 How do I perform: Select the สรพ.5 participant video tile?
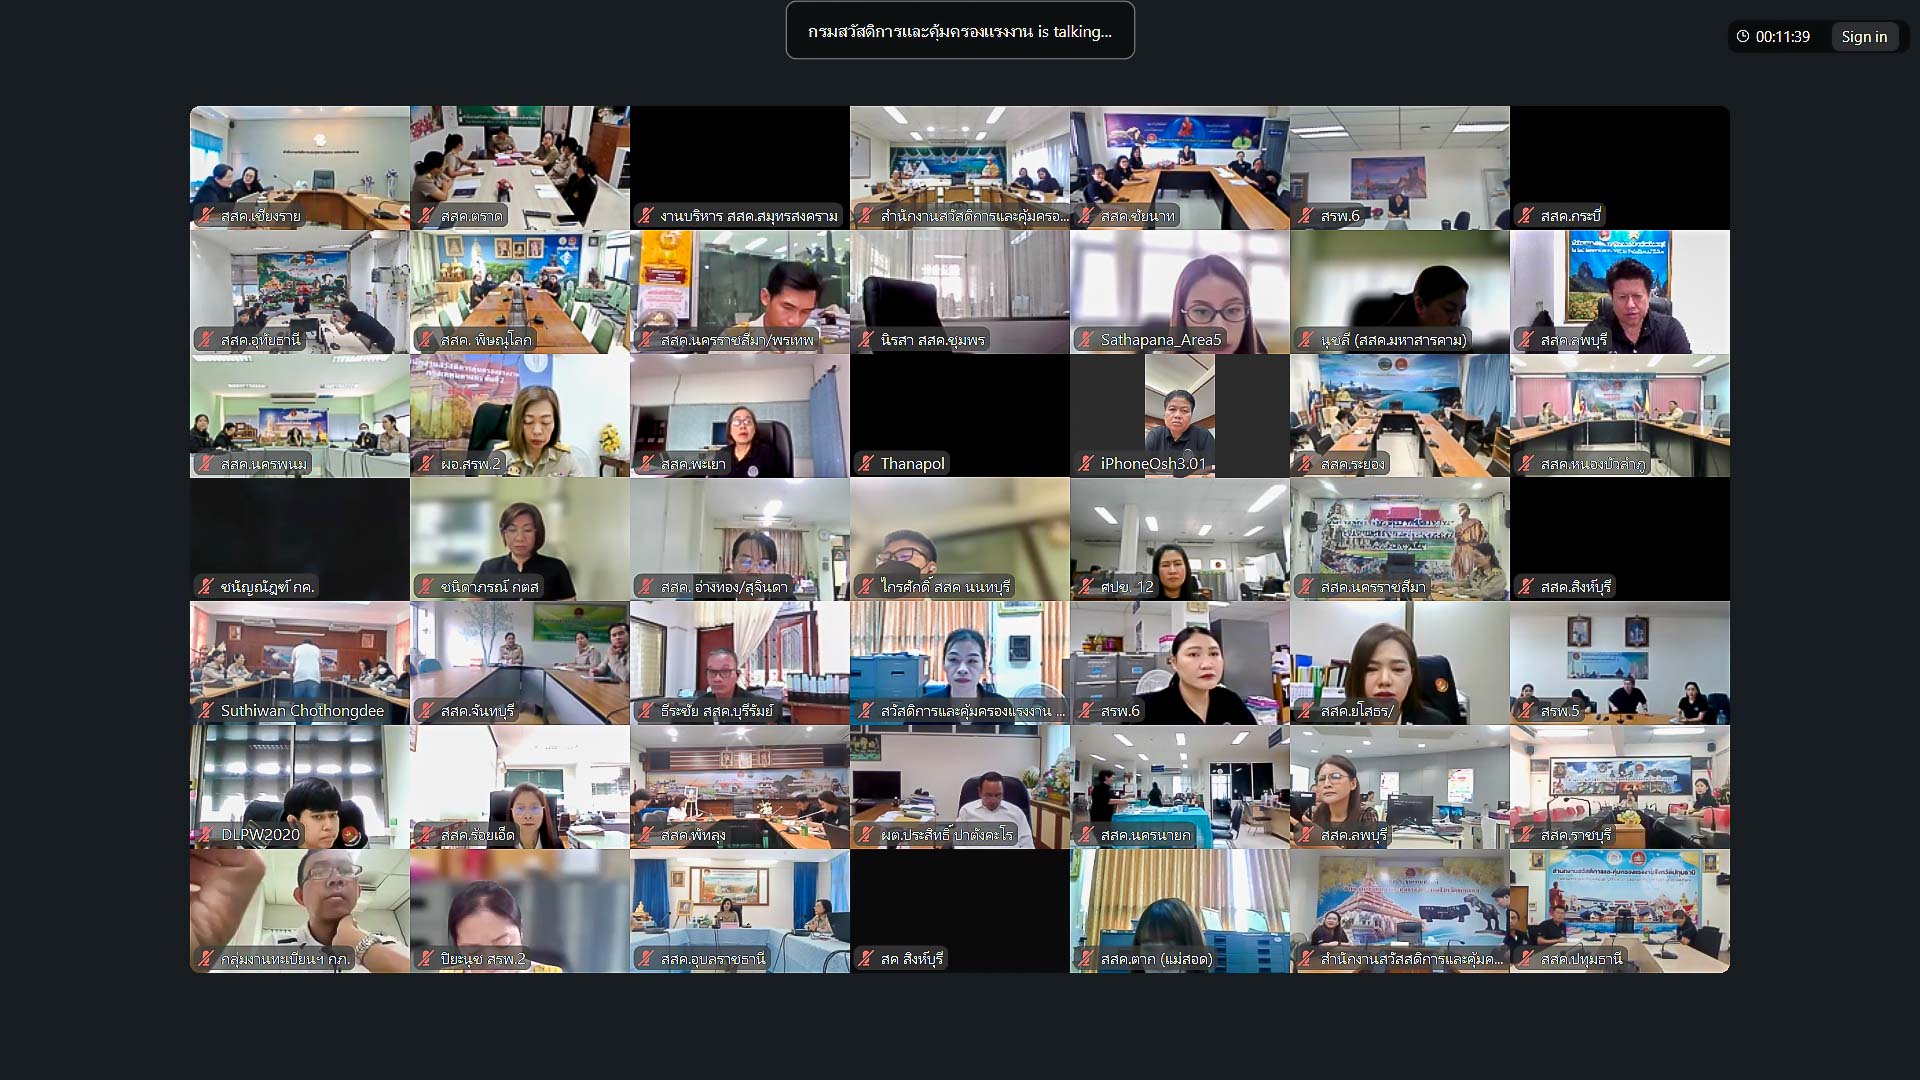(x=1619, y=655)
